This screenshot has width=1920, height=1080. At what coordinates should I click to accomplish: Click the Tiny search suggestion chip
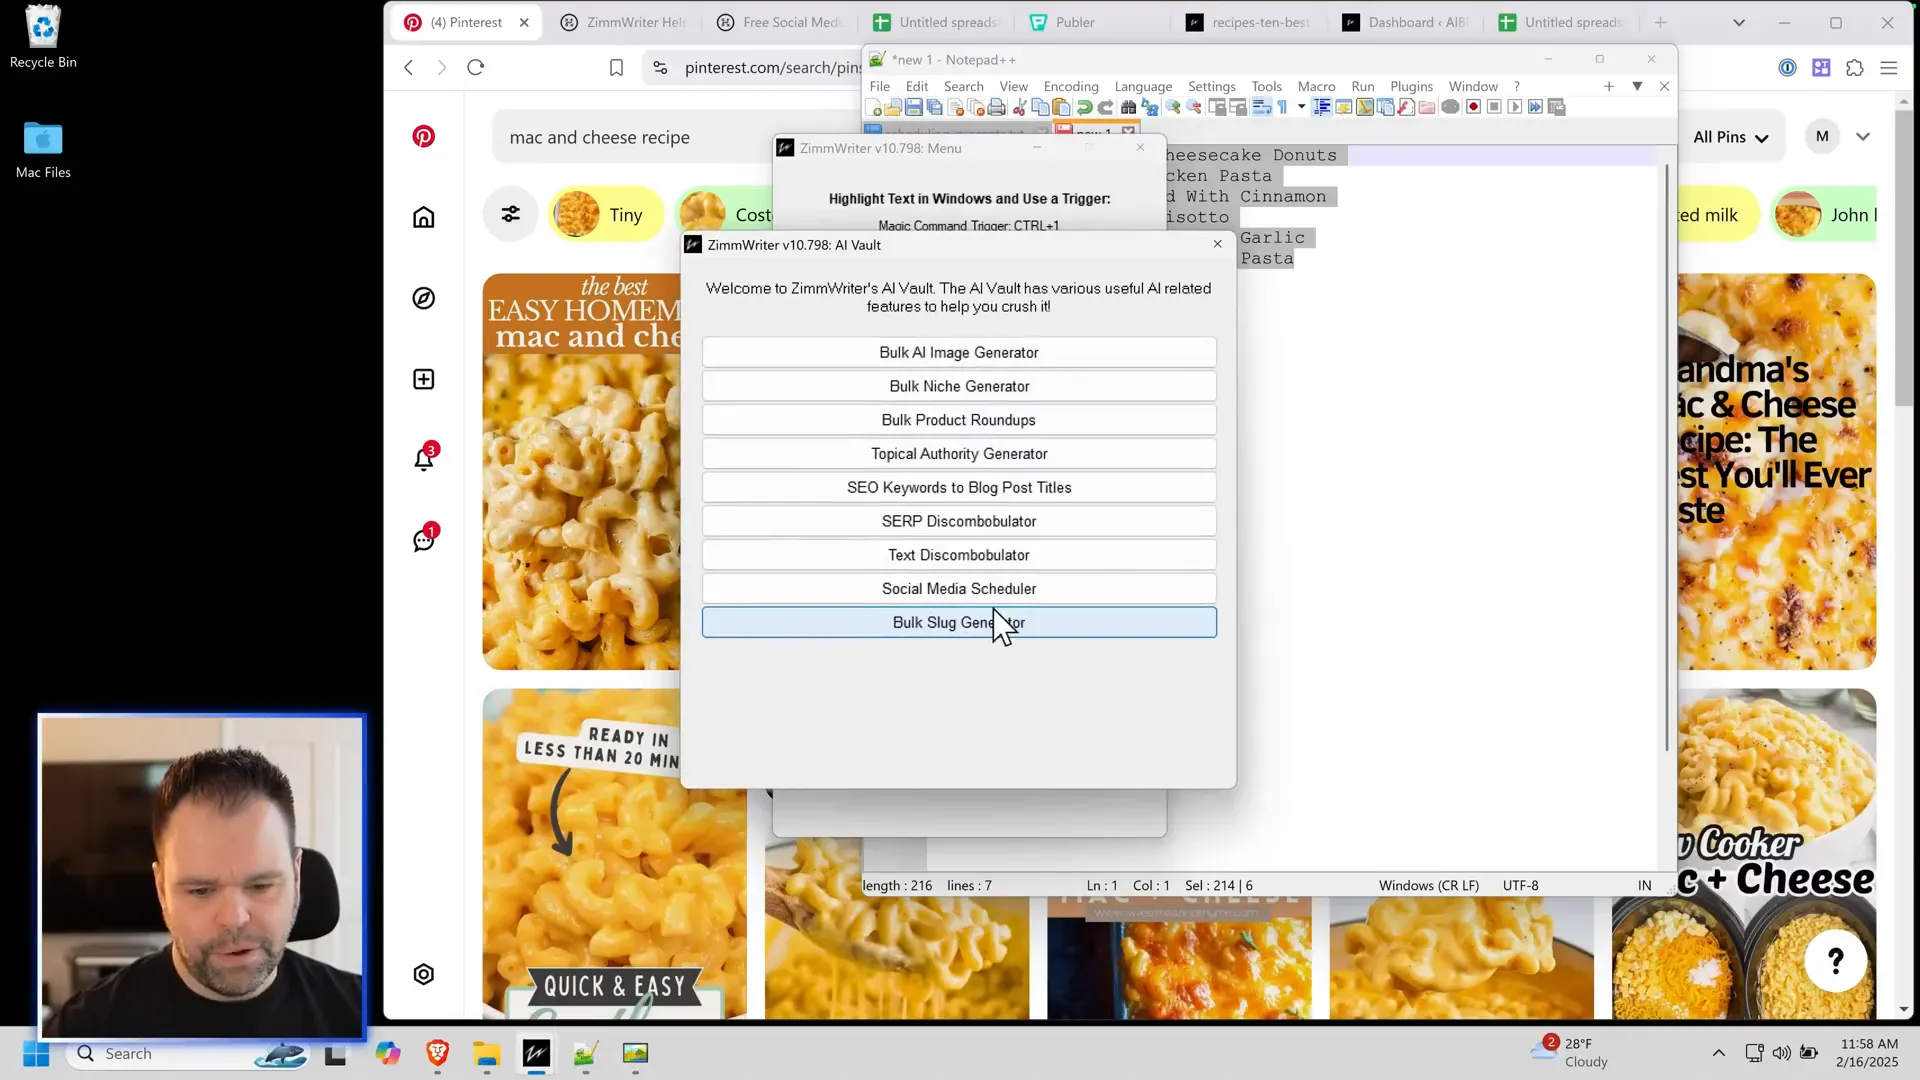pyautogui.click(x=604, y=214)
